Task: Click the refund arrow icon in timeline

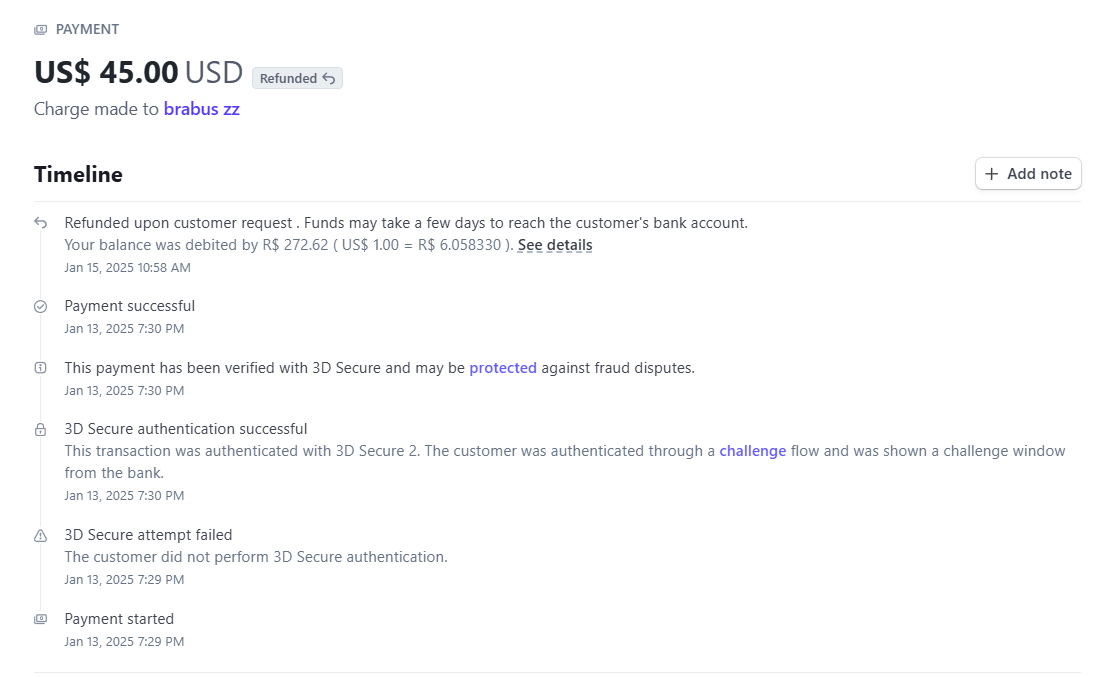Action: pos(41,223)
